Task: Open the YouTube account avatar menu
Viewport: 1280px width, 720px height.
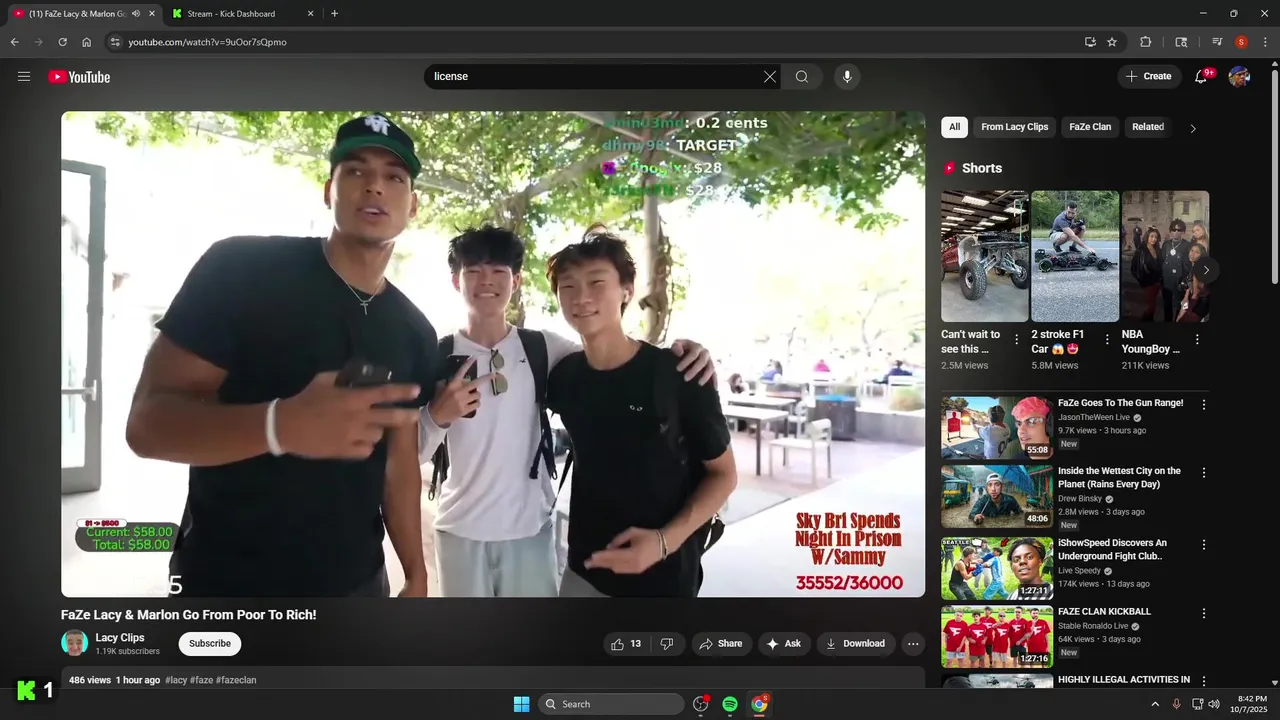Action: point(1239,77)
